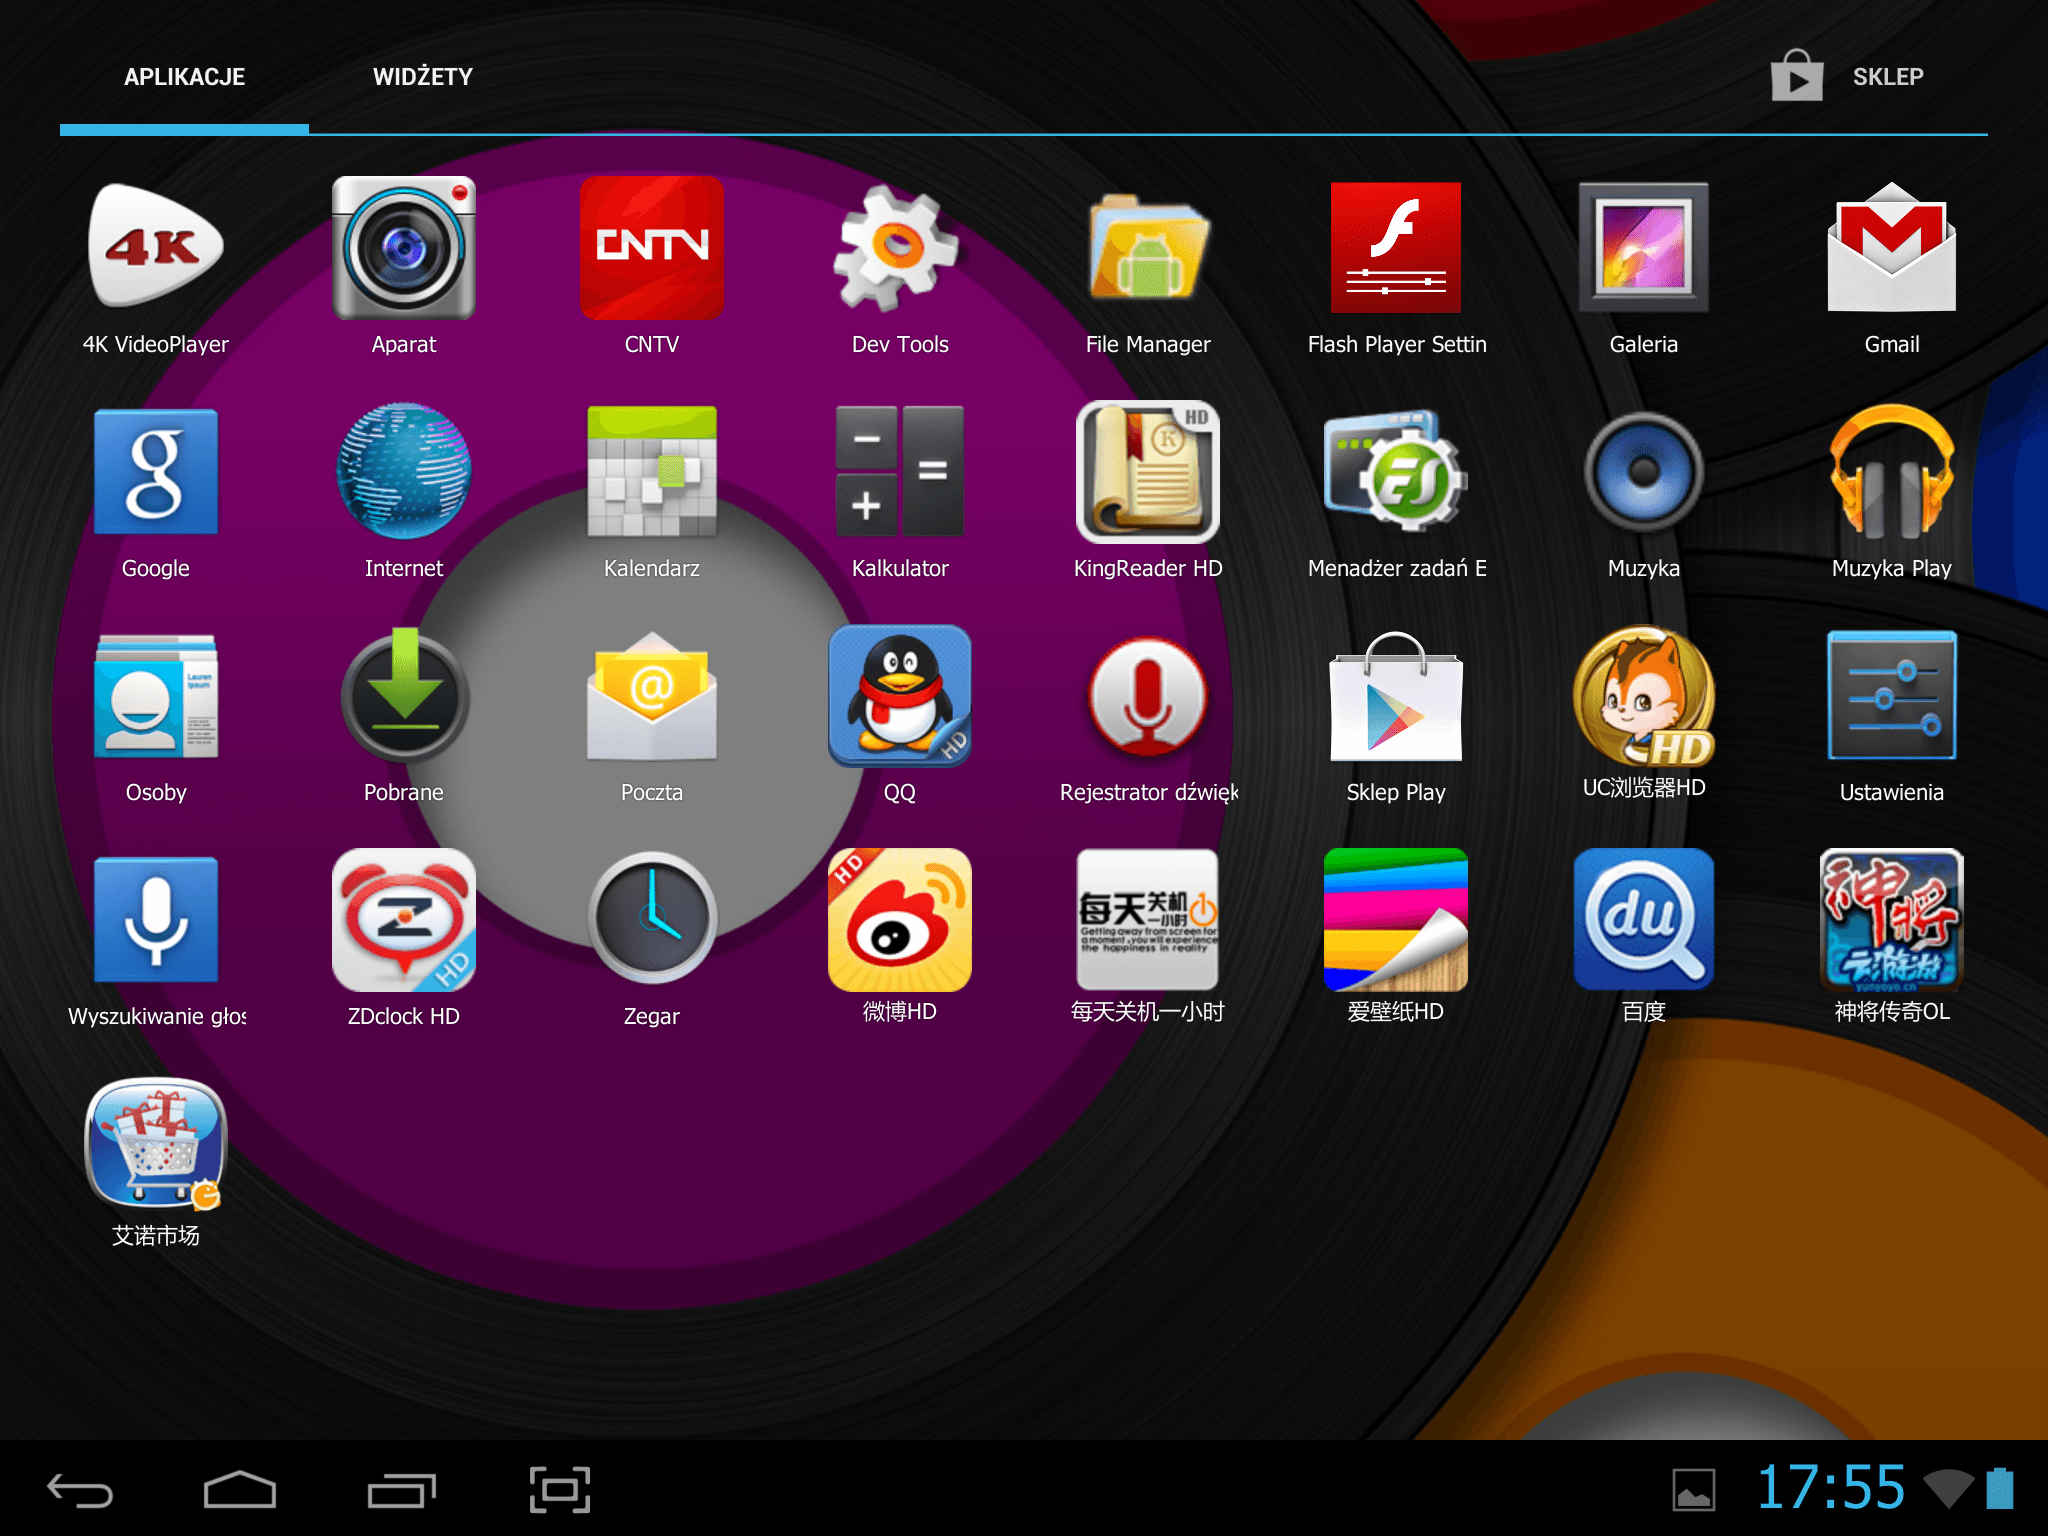The image size is (2048, 1536).
Task: Open the Kalendarz app
Action: point(652,471)
